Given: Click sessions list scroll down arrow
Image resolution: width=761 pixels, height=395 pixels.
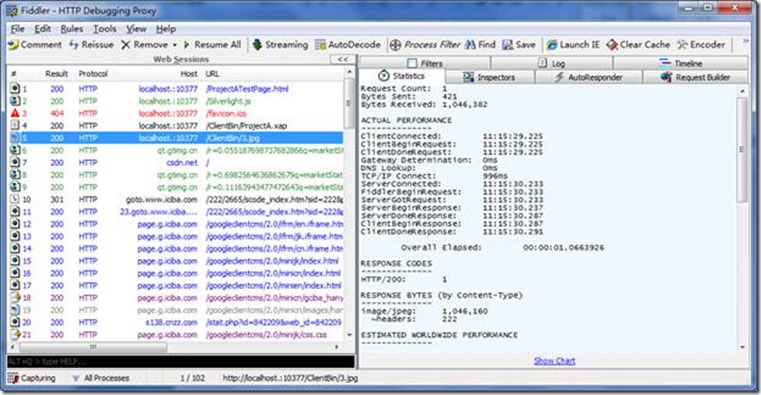Looking at the screenshot, I should (349, 335).
